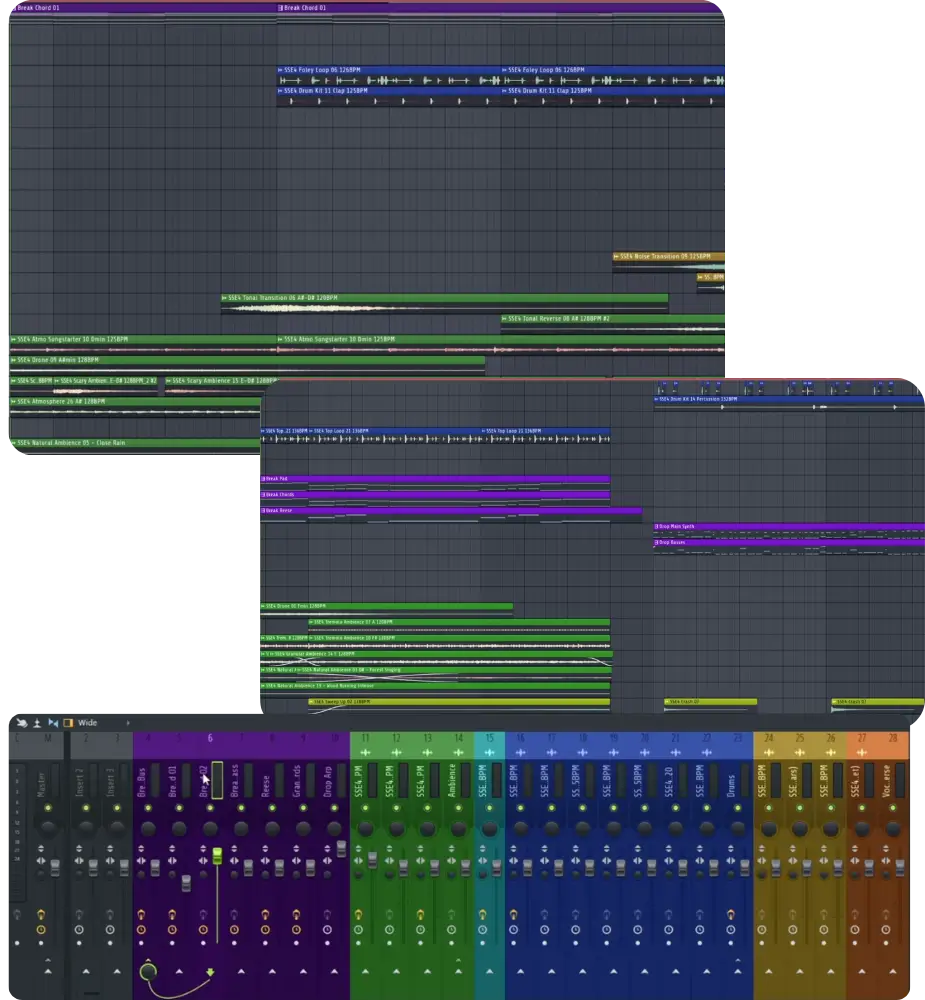Screen dimensions: 925x1000
Task: Open the Wide mixer layout dropdown
Action: click(88, 723)
